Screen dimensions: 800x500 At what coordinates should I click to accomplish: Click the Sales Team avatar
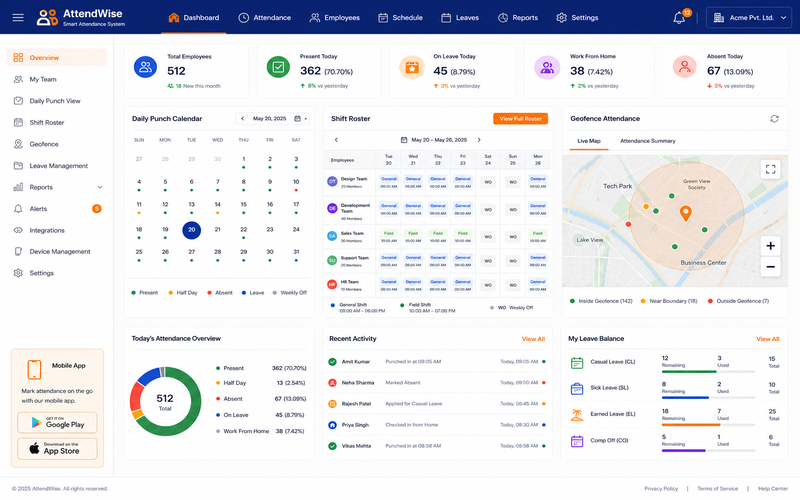point(332,236)
